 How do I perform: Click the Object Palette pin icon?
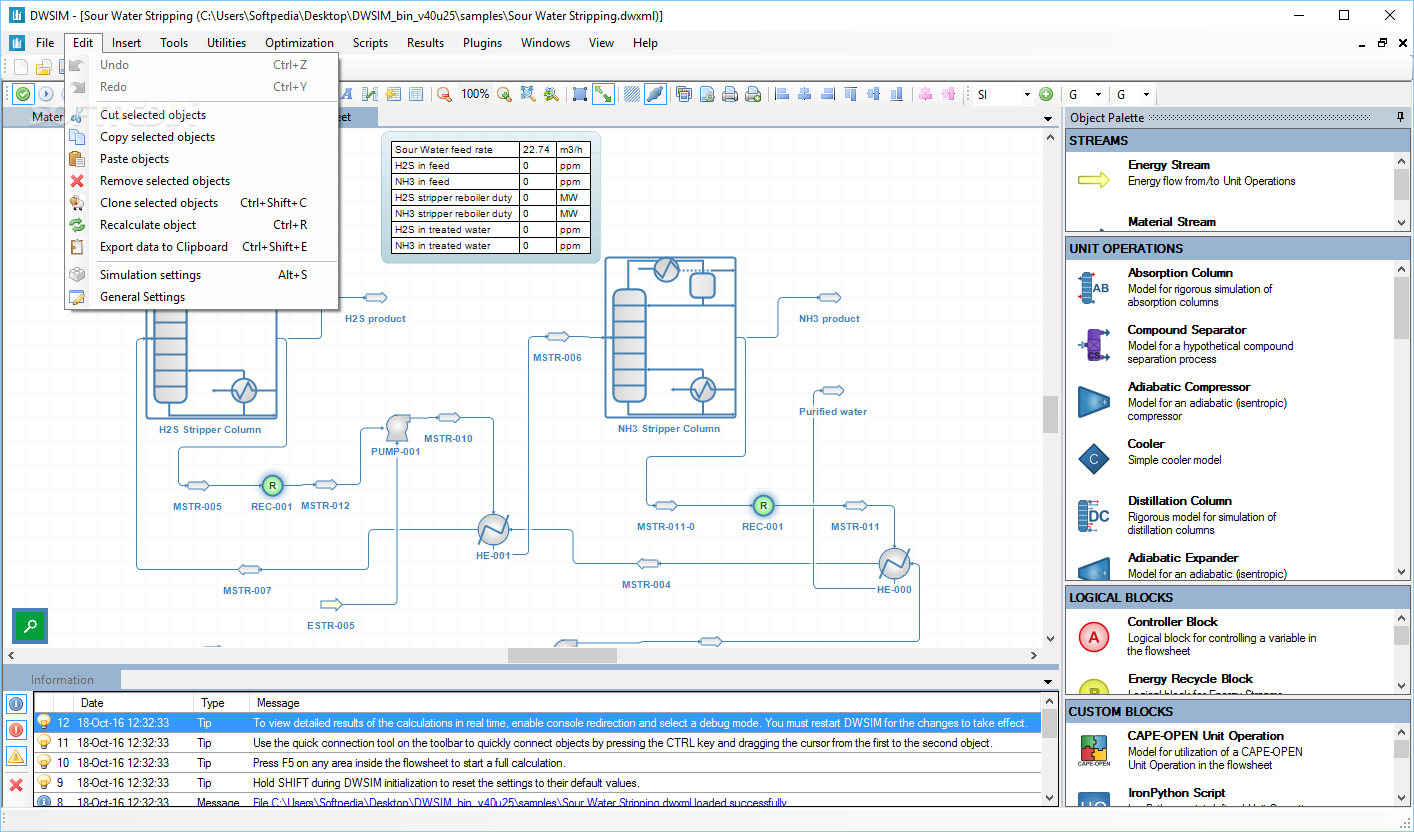(1400, 118)
